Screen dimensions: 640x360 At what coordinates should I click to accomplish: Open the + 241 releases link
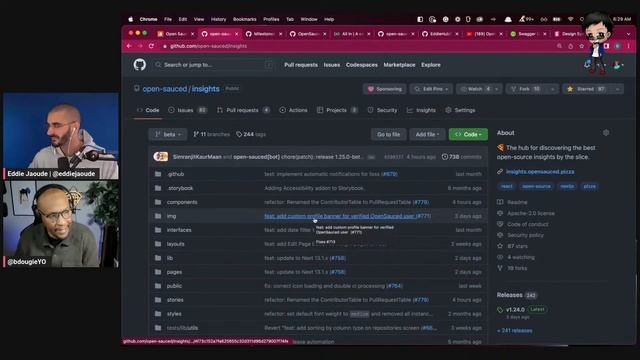coord(515,331)
